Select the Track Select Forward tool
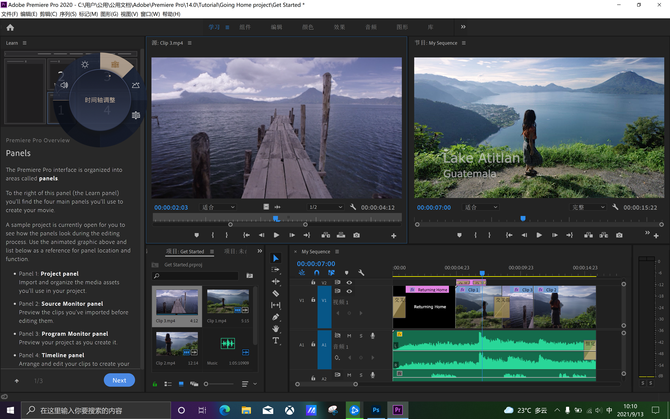 tap(276, 270)
